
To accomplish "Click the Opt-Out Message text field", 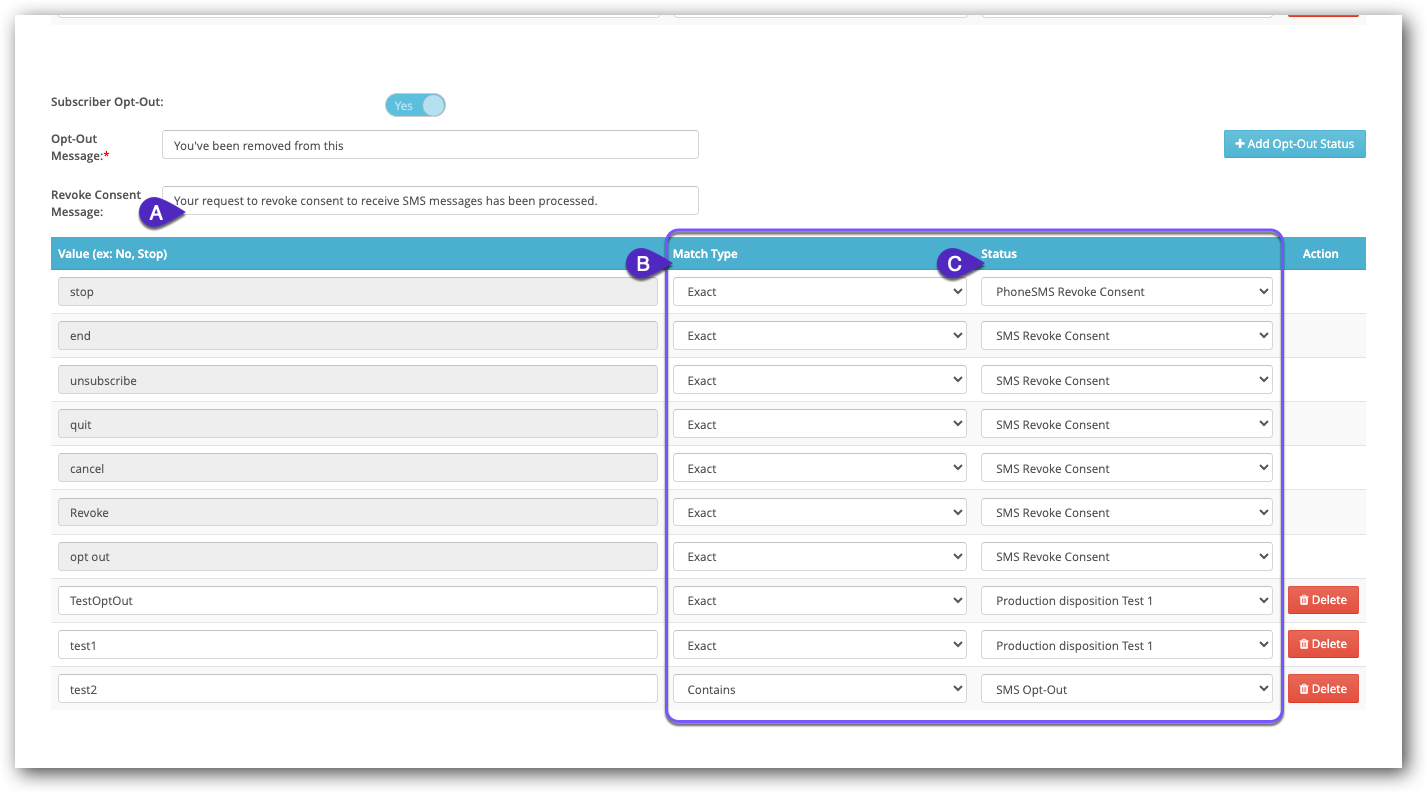I will (x=430, y=144).
